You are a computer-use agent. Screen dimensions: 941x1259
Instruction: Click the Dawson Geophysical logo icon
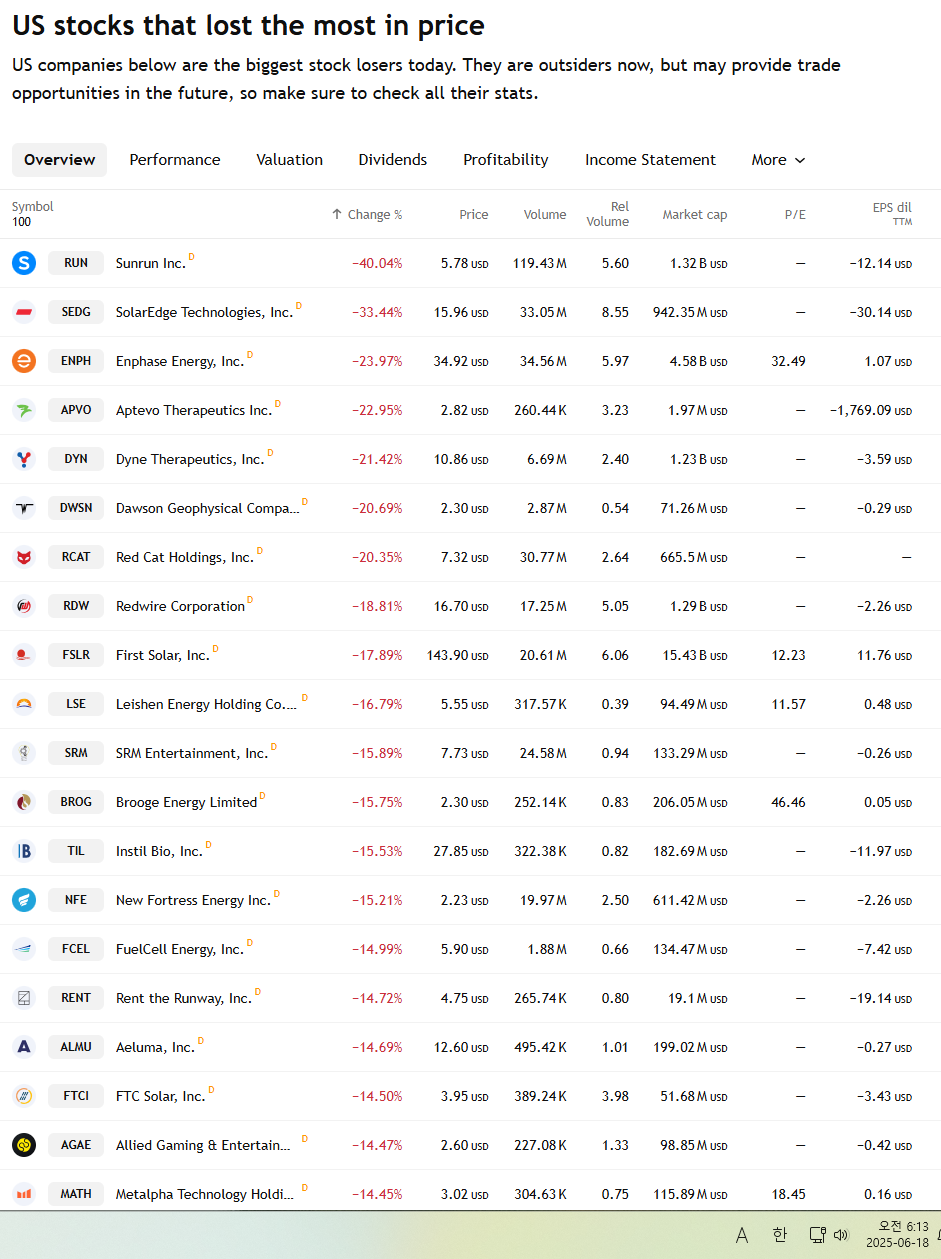pos(24,508)
